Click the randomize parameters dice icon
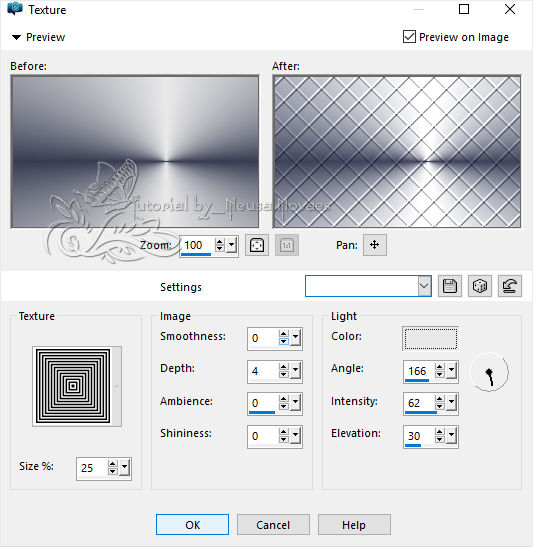Image resolution: width=533 pixels, height=547 pixels. (x=480, y=286)
